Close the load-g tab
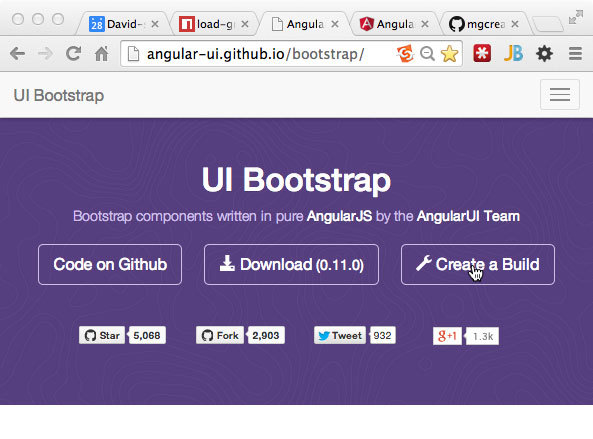Viewport: 593px width, 439px height. (245, 24)
